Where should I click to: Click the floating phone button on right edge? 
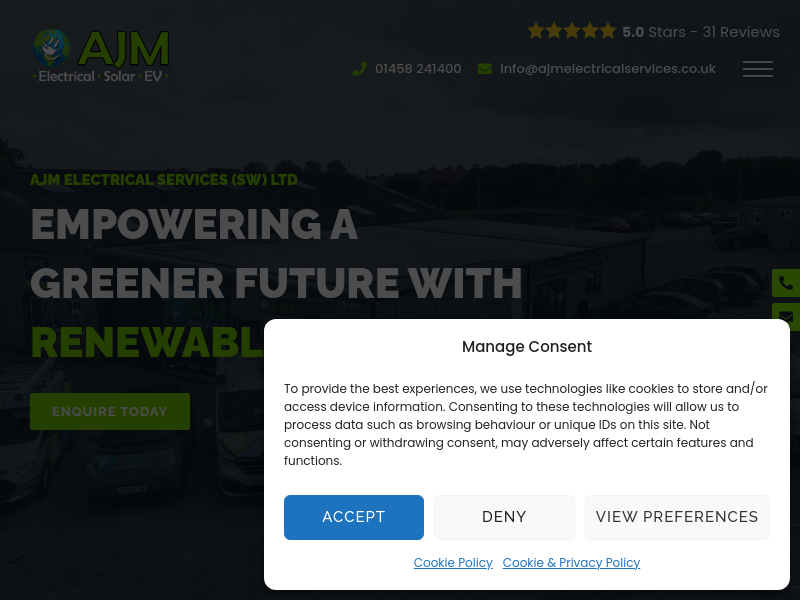point(786,283)
